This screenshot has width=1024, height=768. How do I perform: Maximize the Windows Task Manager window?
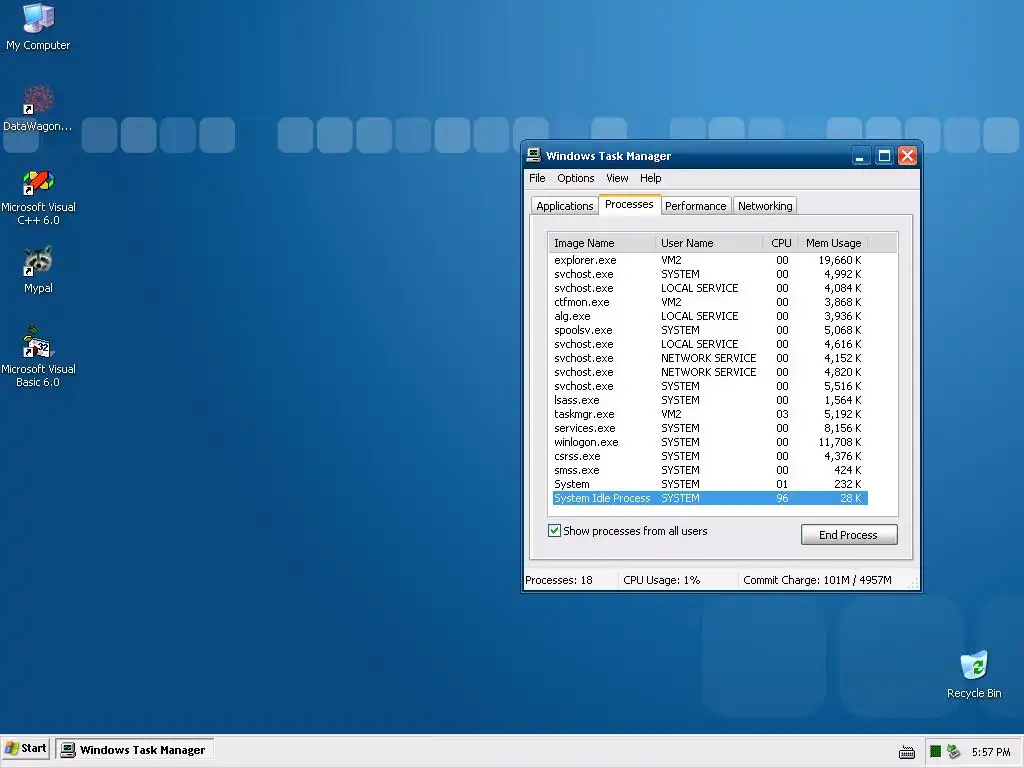pos(884,156)
